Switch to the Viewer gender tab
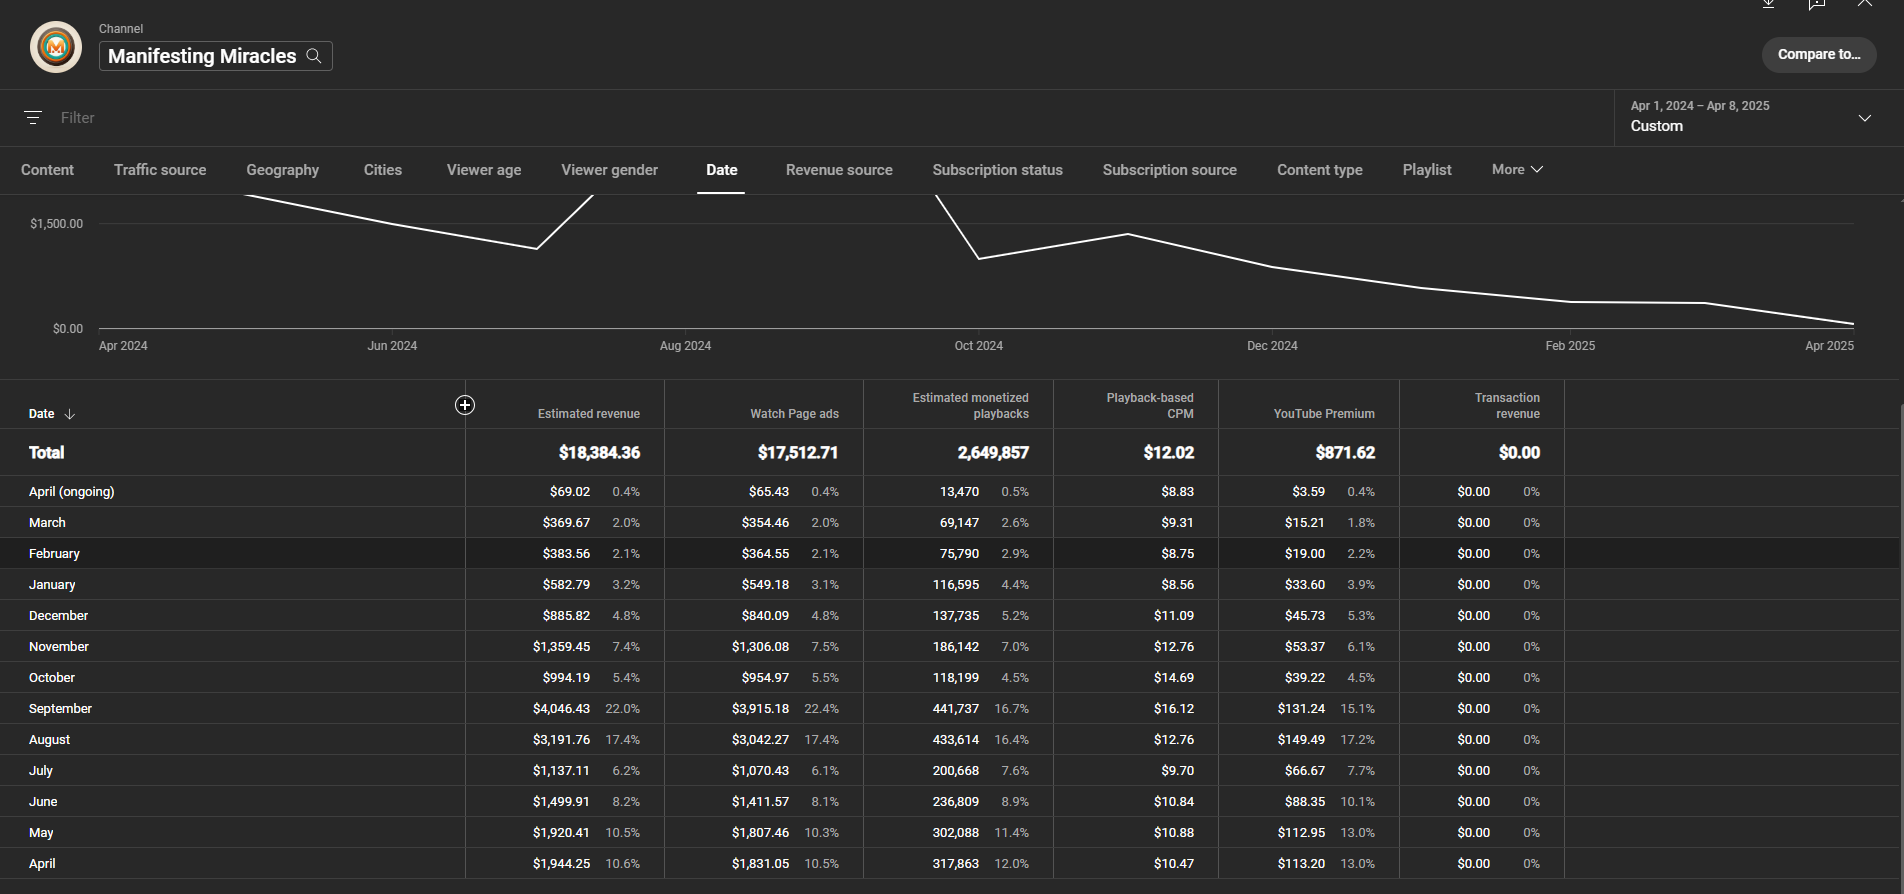This screenshot has height=894, width=1904. (x=610, y=170)
